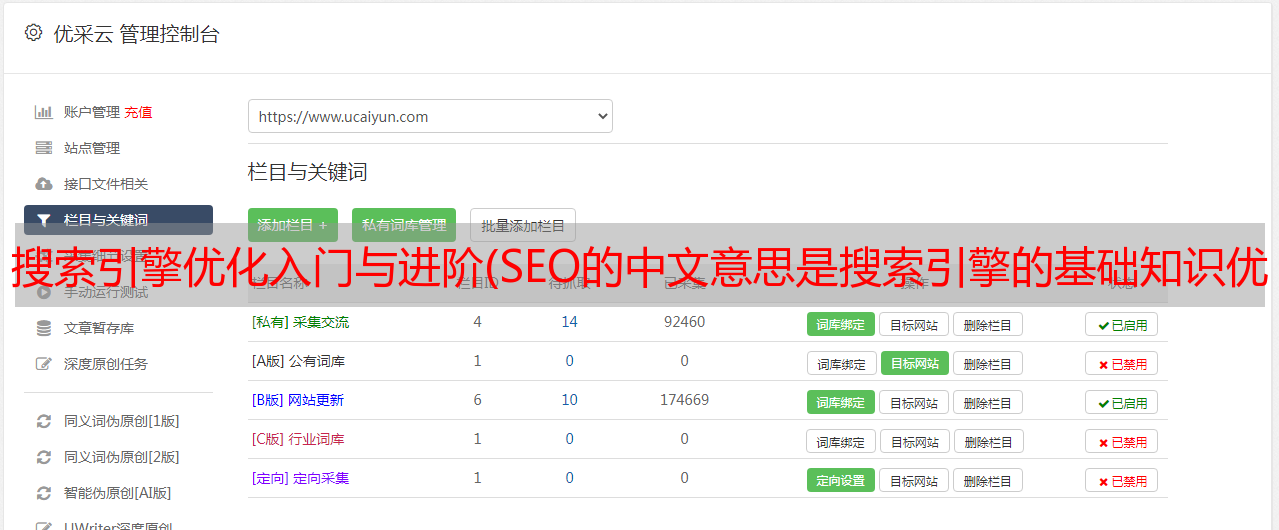Toggle 已启用 status for 网站更新
This screenshot has height=530, width=1279.
pyautogui.click(x=1121, y=402)
